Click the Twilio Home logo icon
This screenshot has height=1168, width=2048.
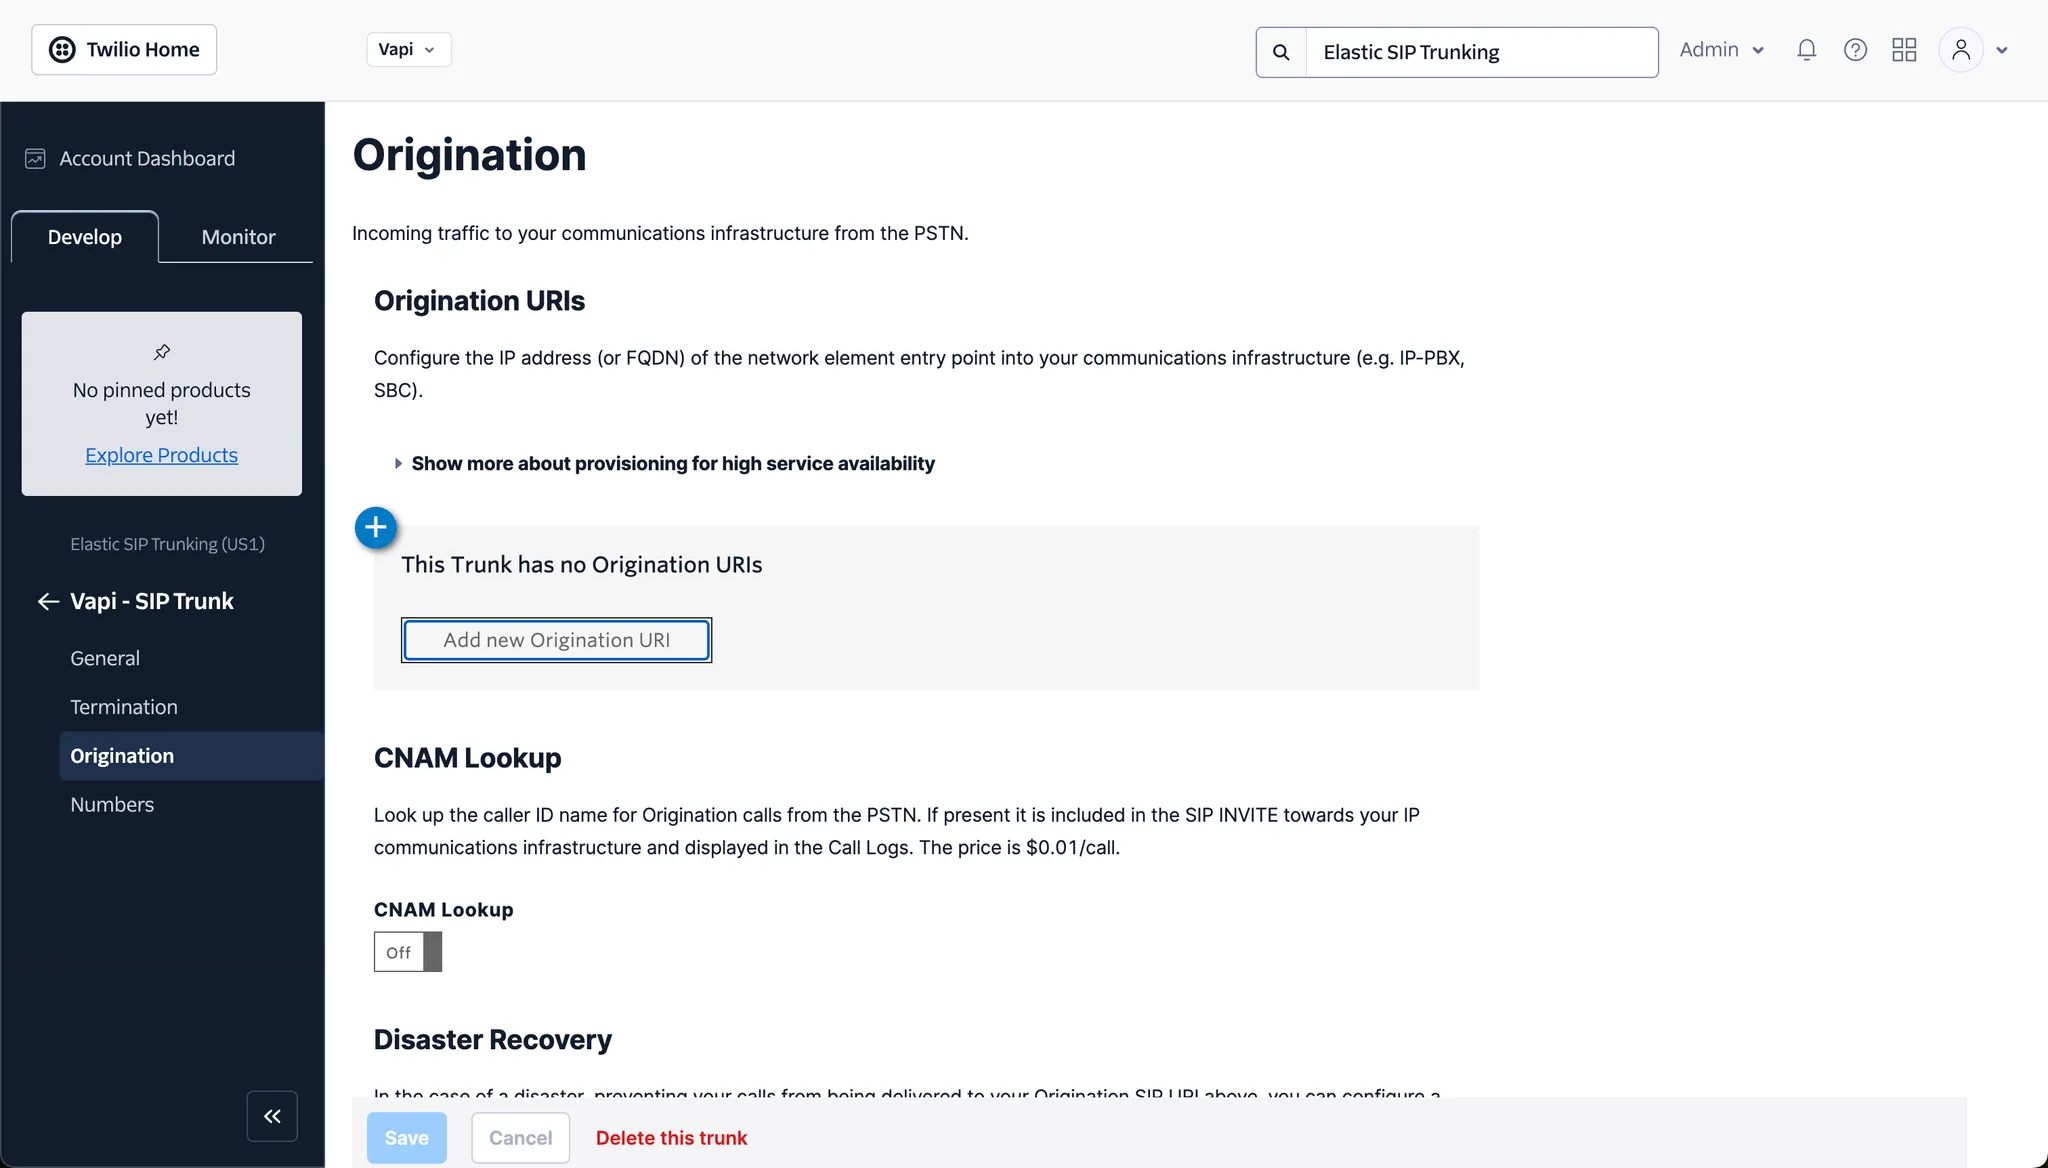click(x=61, y=49)
